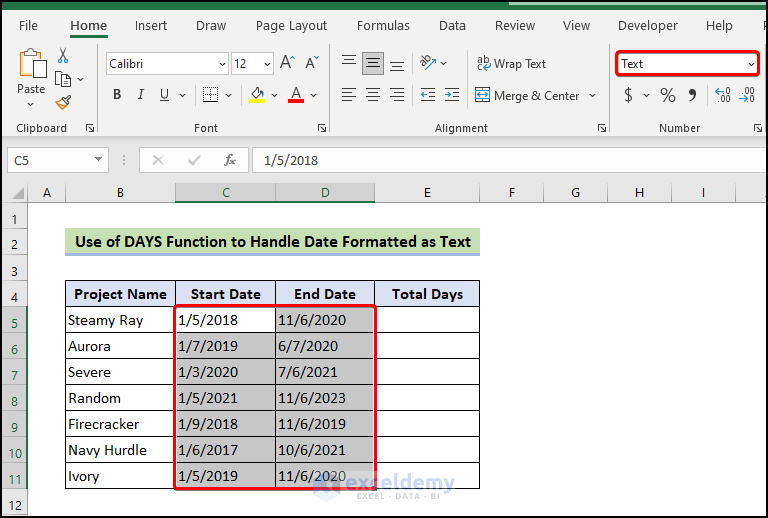This screenshot has height=518, width=768.
Task: Toggle Italic formatting
Action: [142, 95]
